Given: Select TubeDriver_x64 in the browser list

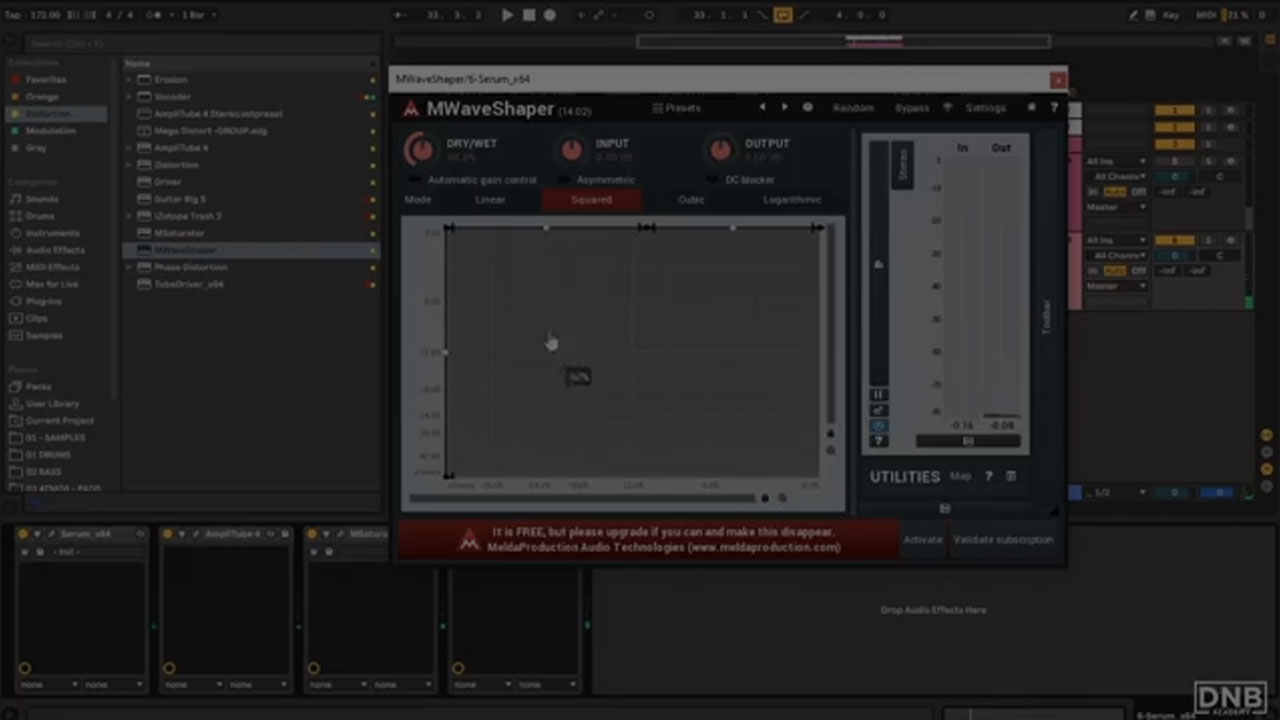Looking at the screenshot, I should pos(249,284).
